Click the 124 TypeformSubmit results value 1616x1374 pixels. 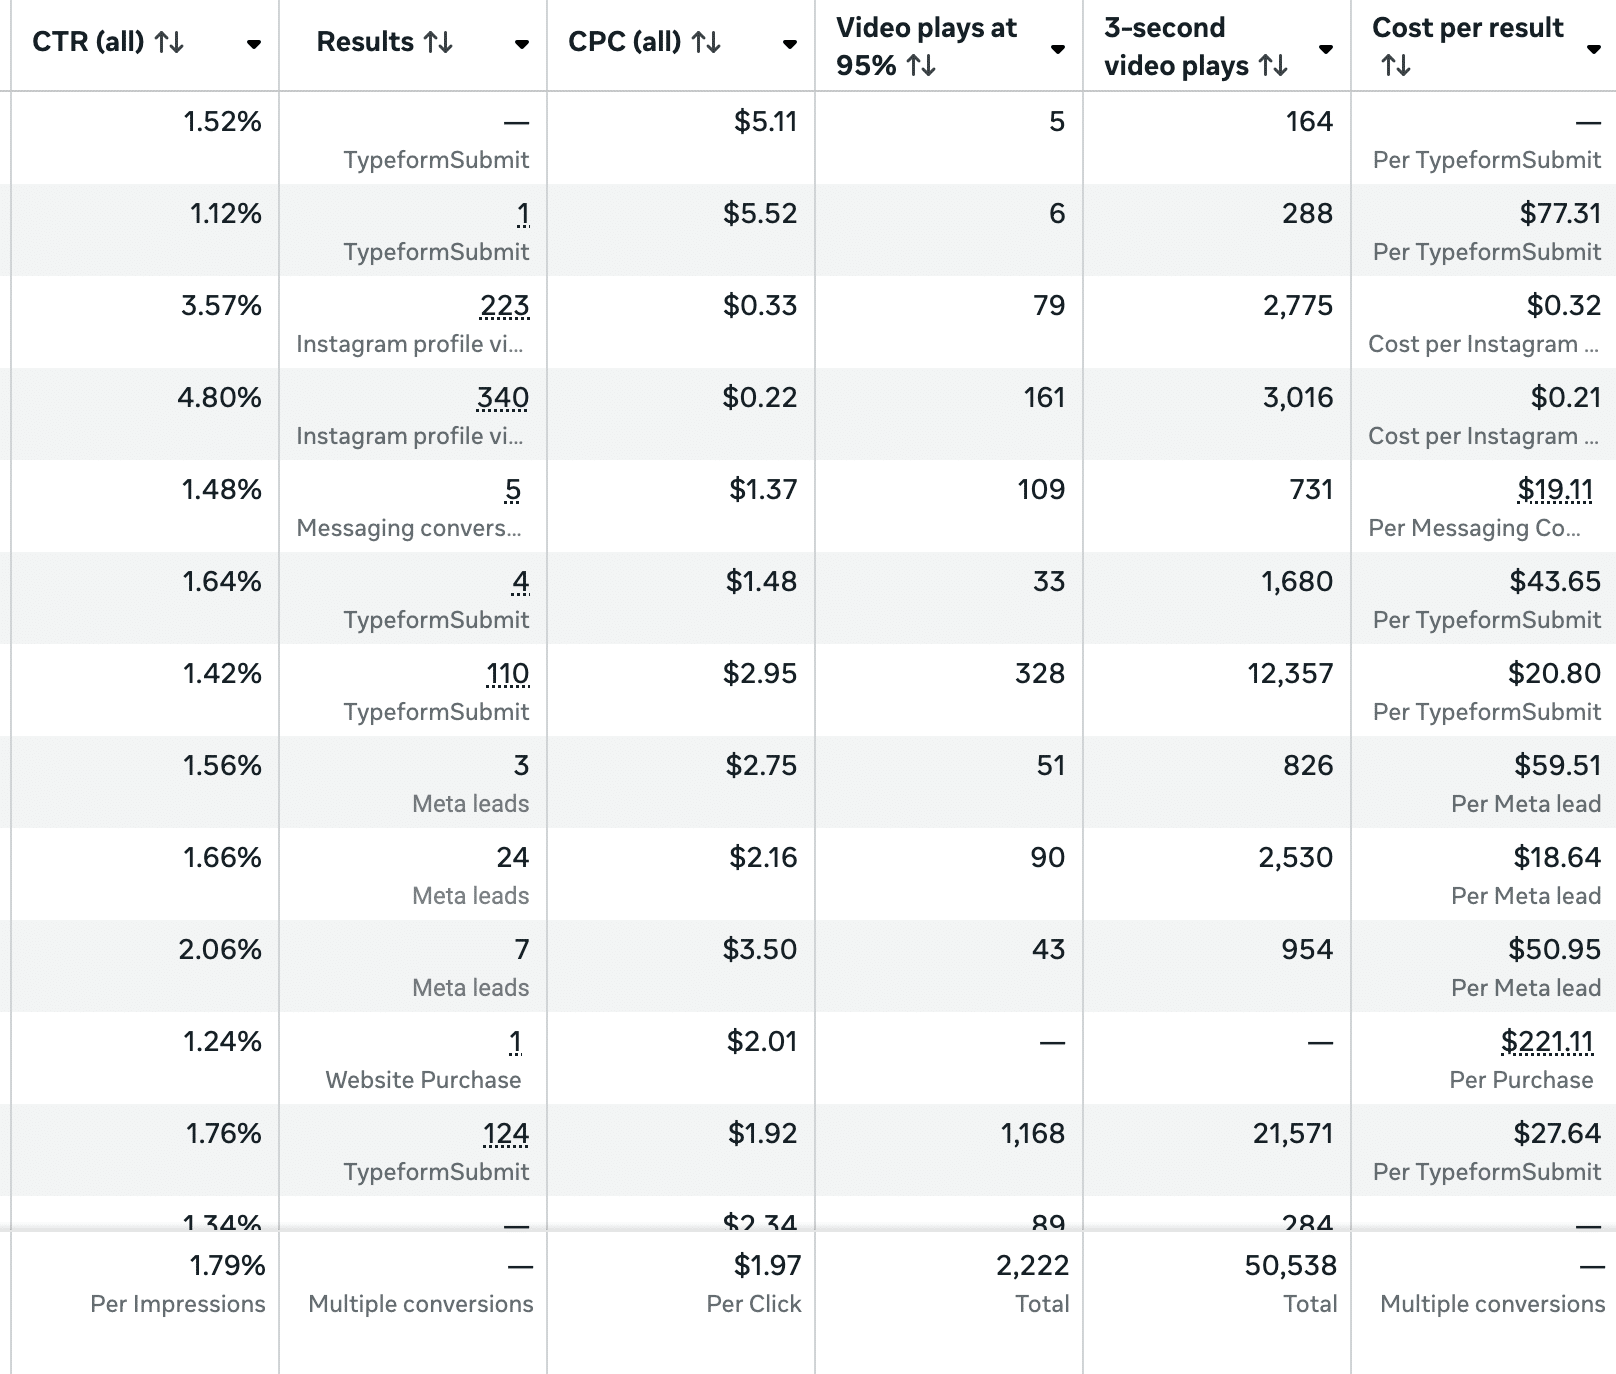pos(505,1134)
